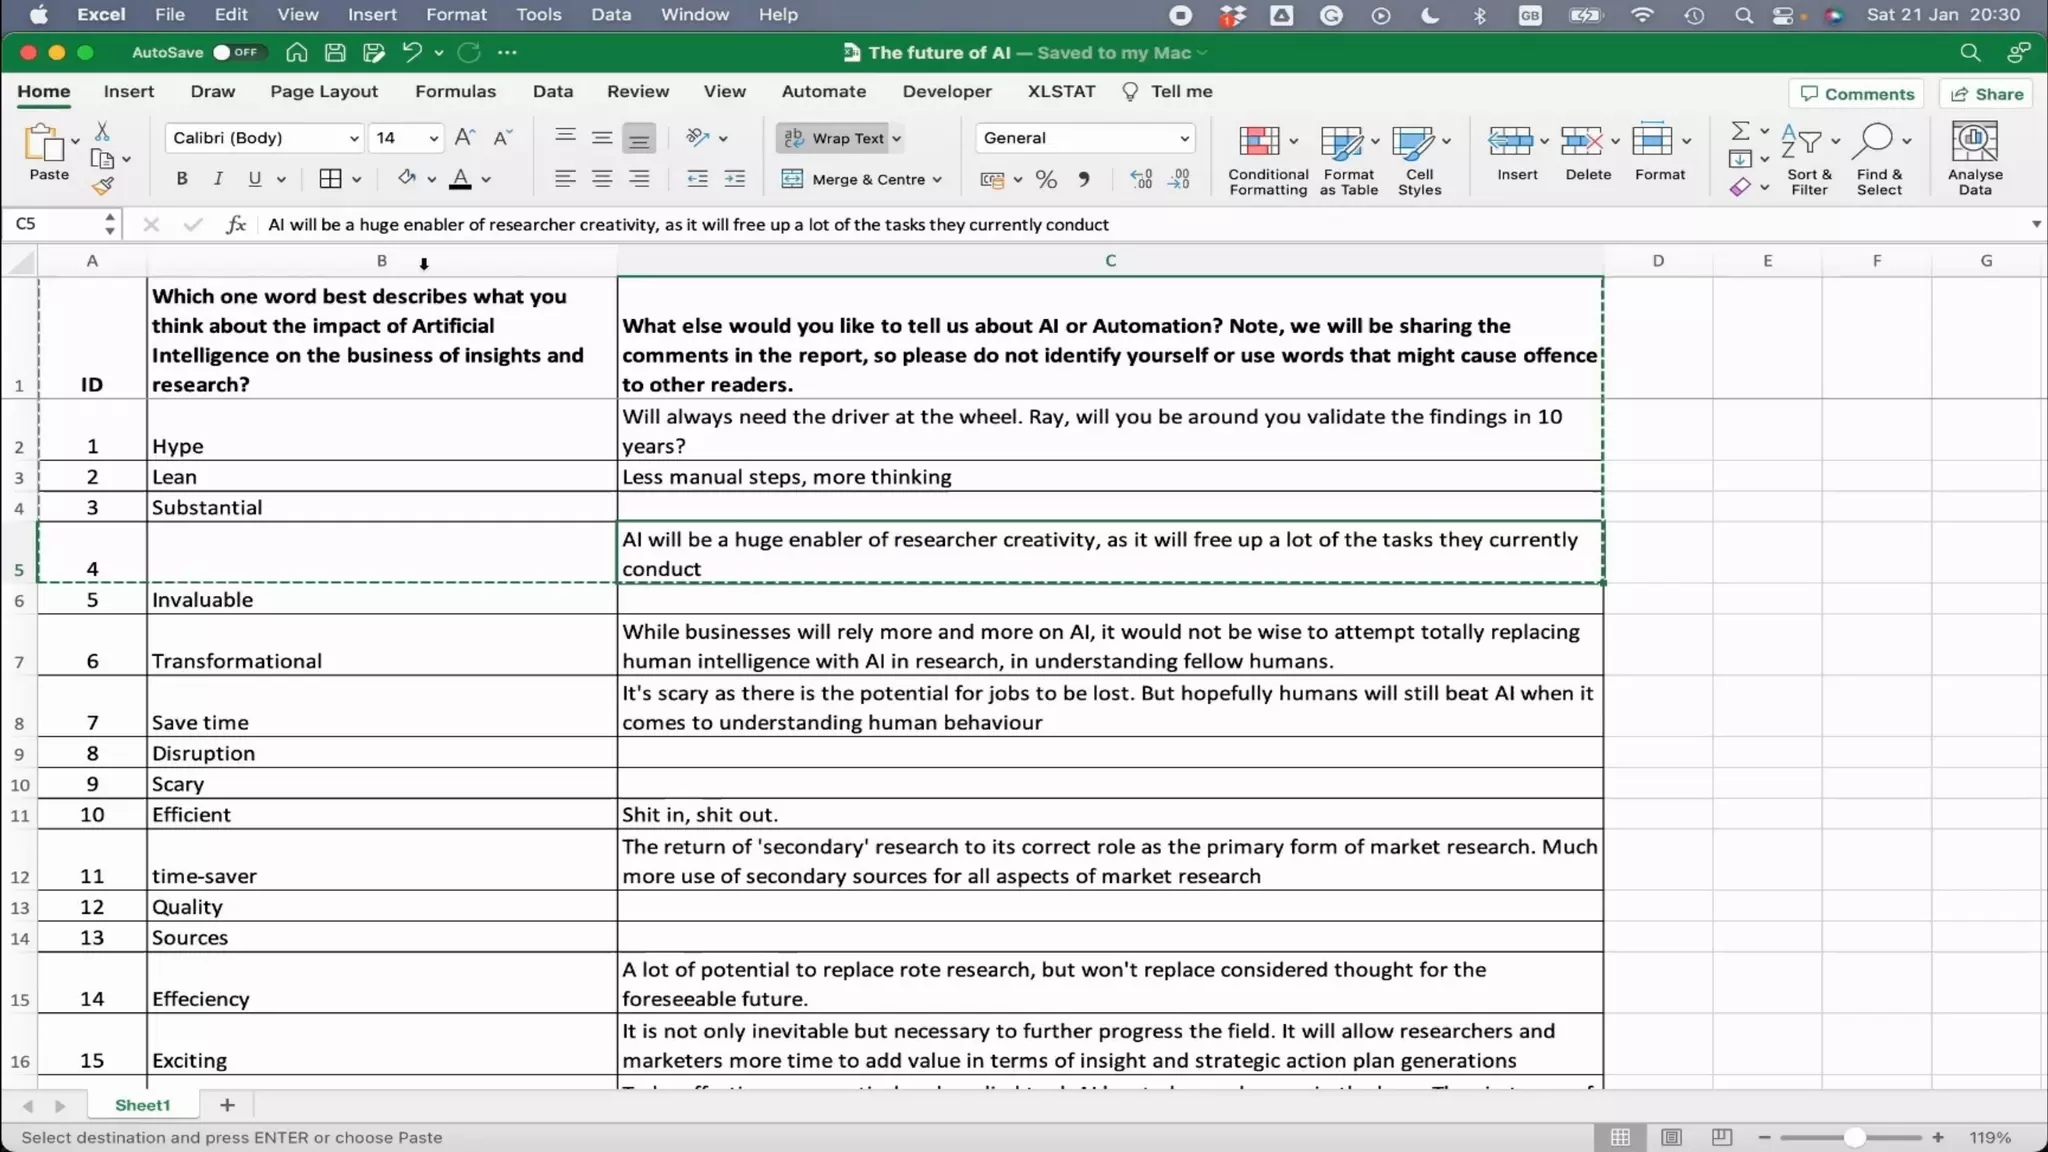Click the Share button
The height and width of the screenshot is (1152, 2048).
(x=1987, y=94)
